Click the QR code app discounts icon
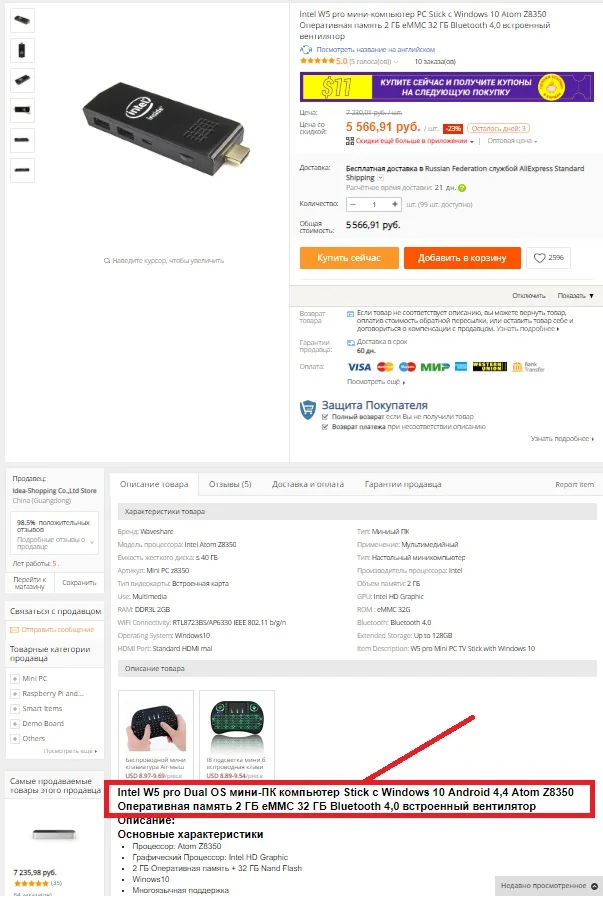Screen dimensions: 603x898 pyautogui.click(x=350, y=141)
